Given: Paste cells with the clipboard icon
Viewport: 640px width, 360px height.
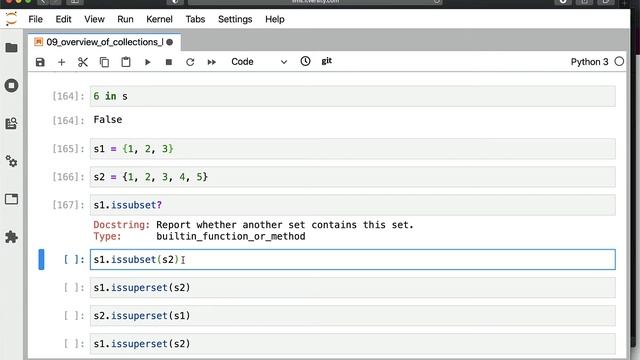Looking at the screenshot, I should pyautogui.click(x=126, y=62).
